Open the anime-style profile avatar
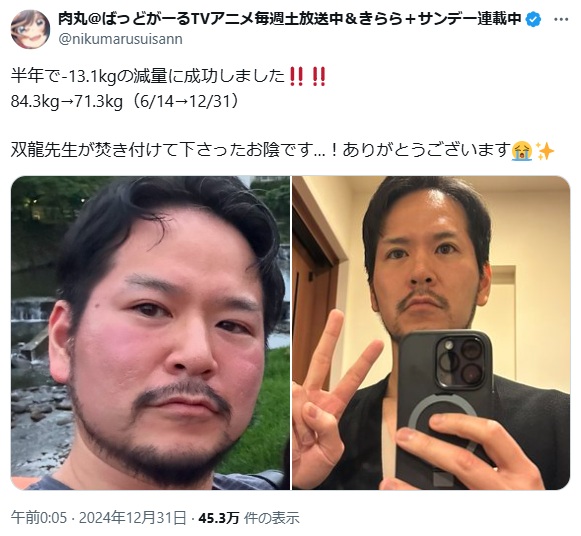Image resolution: width=581 pixels, height=536 pixels. coord(30,29)
